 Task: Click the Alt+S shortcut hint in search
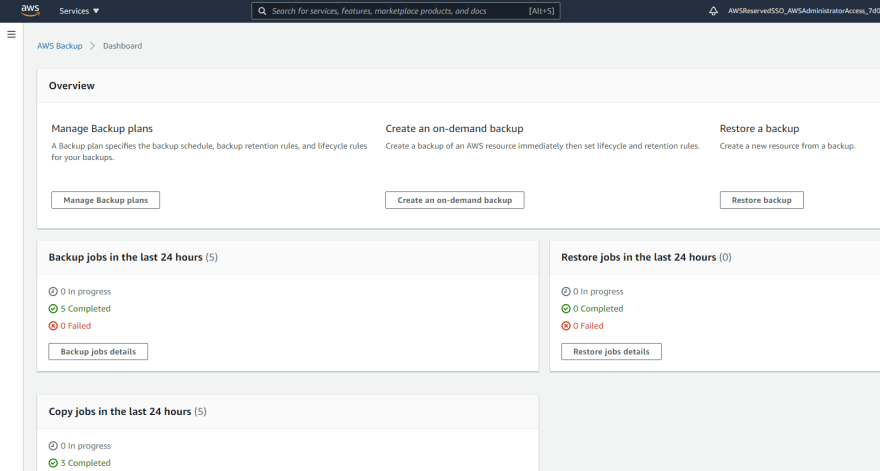[x=542, y=11]
